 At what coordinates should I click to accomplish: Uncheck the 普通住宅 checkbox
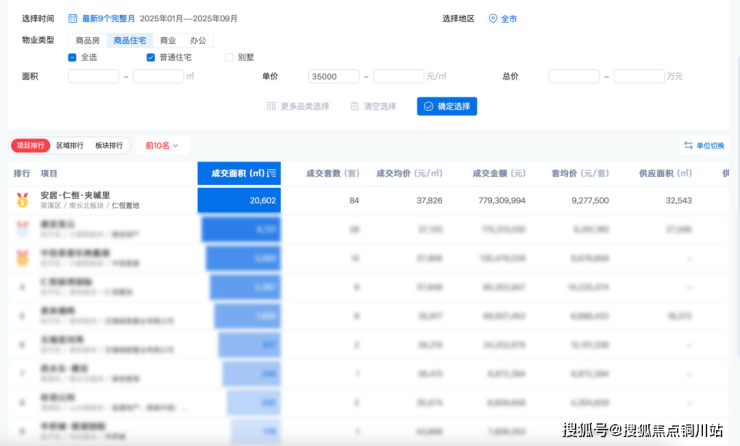click(150, 58)
